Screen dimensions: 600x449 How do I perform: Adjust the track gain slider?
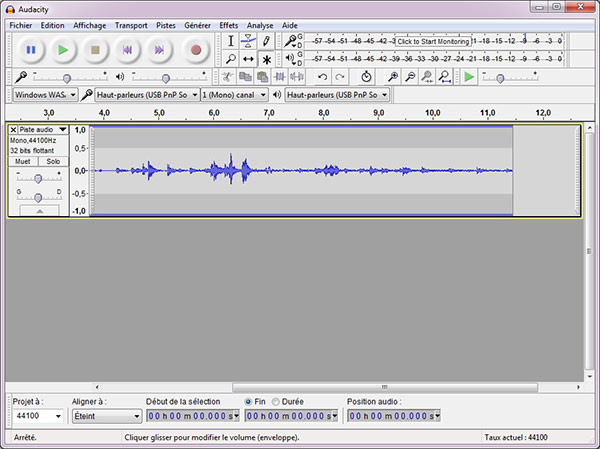pyautogui.click(x=38, y=178)
